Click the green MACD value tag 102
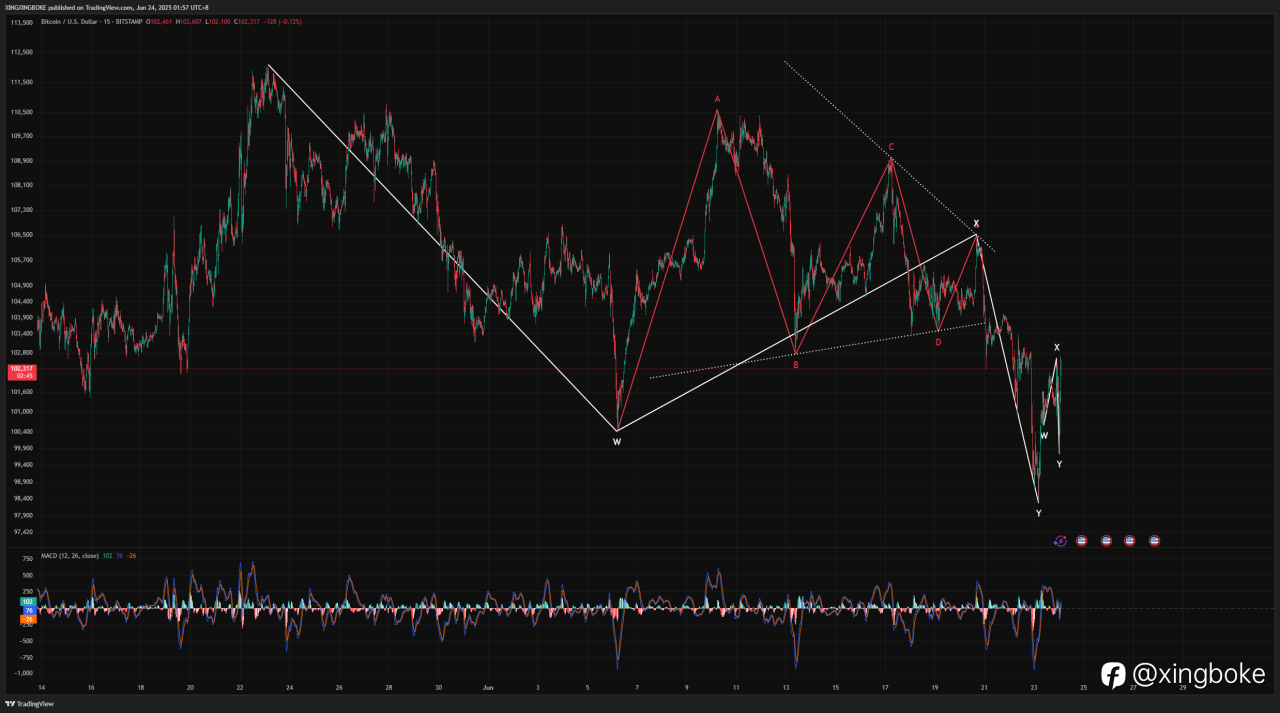This screenshot has height=713, width=1280. click(x=30, y=601)
